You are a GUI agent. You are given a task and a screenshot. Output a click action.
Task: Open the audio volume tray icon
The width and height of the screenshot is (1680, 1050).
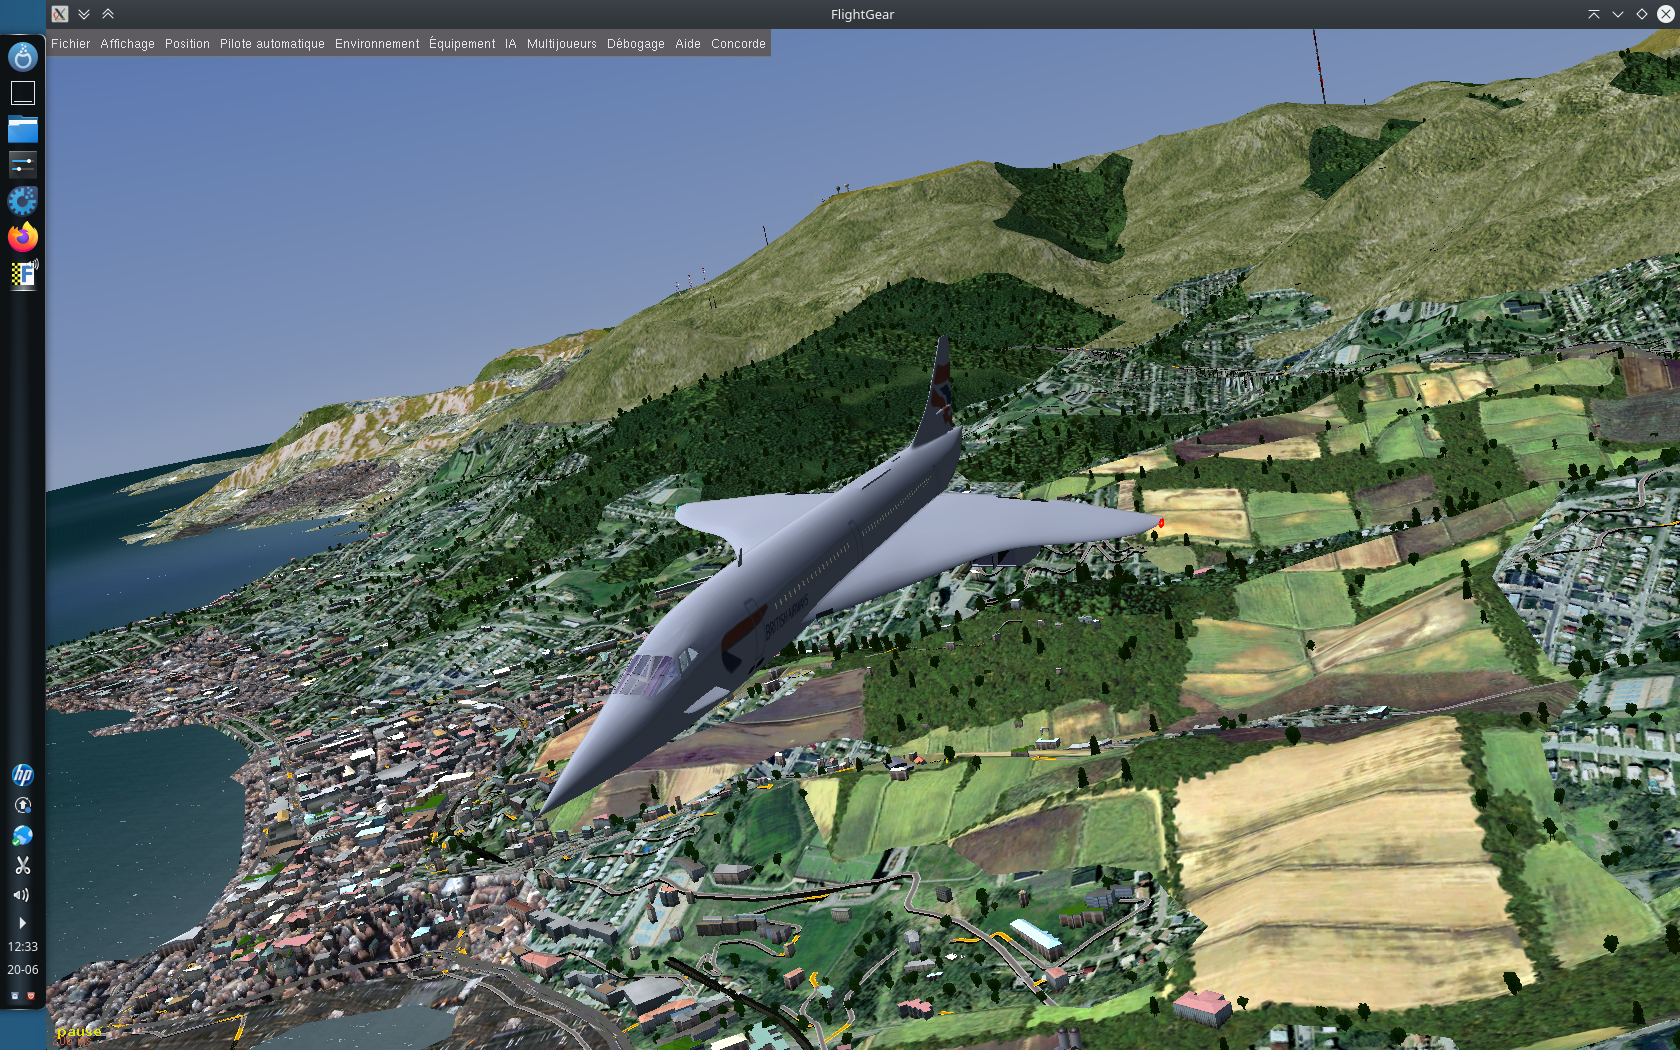click(22, 895)
